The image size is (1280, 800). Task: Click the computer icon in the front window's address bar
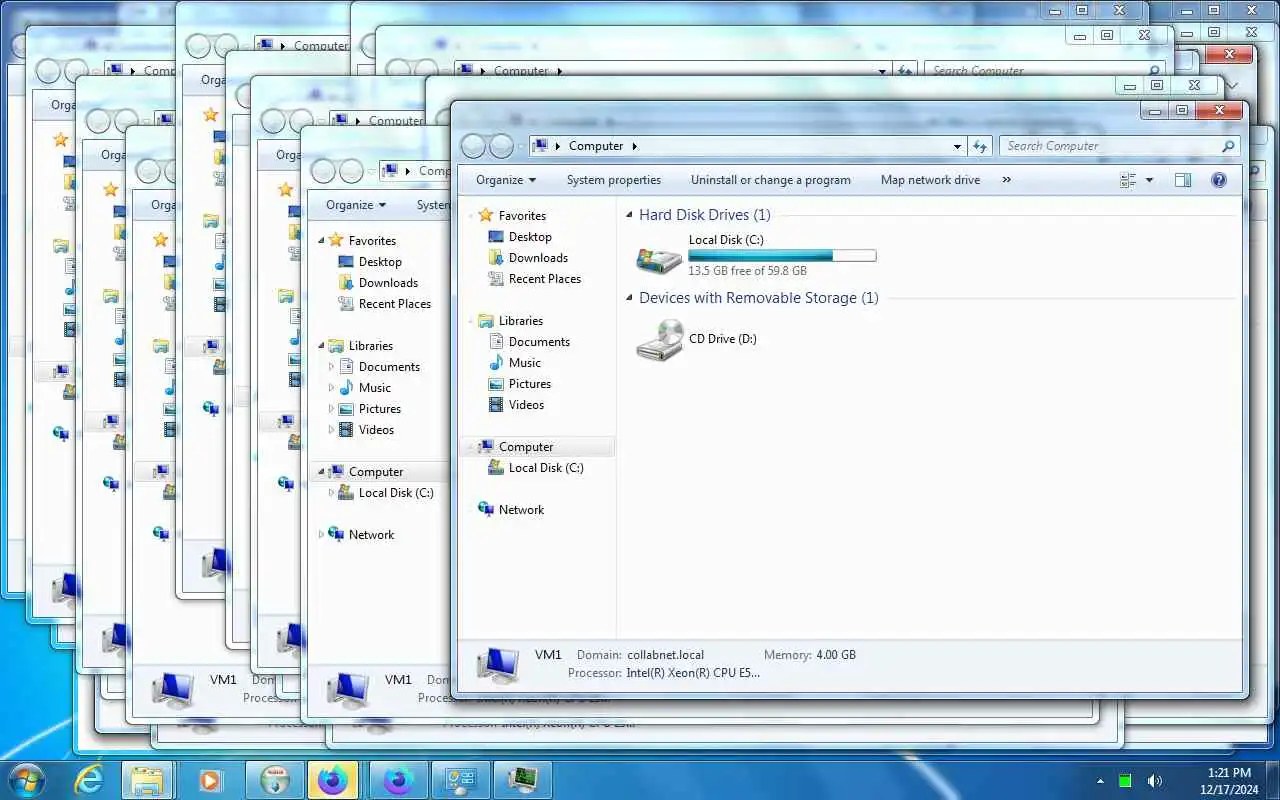pos(540,146)
